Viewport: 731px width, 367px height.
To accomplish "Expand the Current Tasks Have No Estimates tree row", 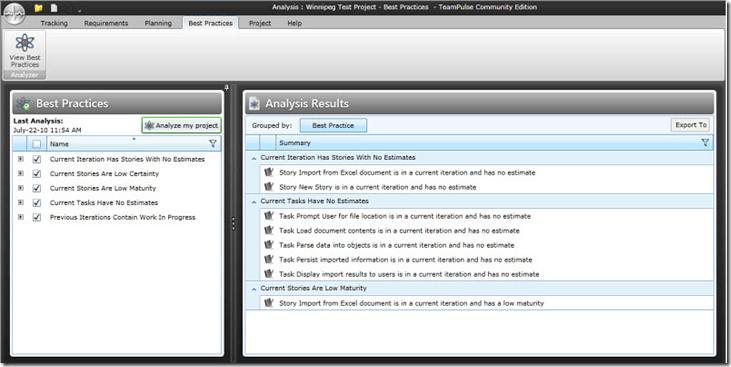I will pyautogui.click(x=21, y=202).
